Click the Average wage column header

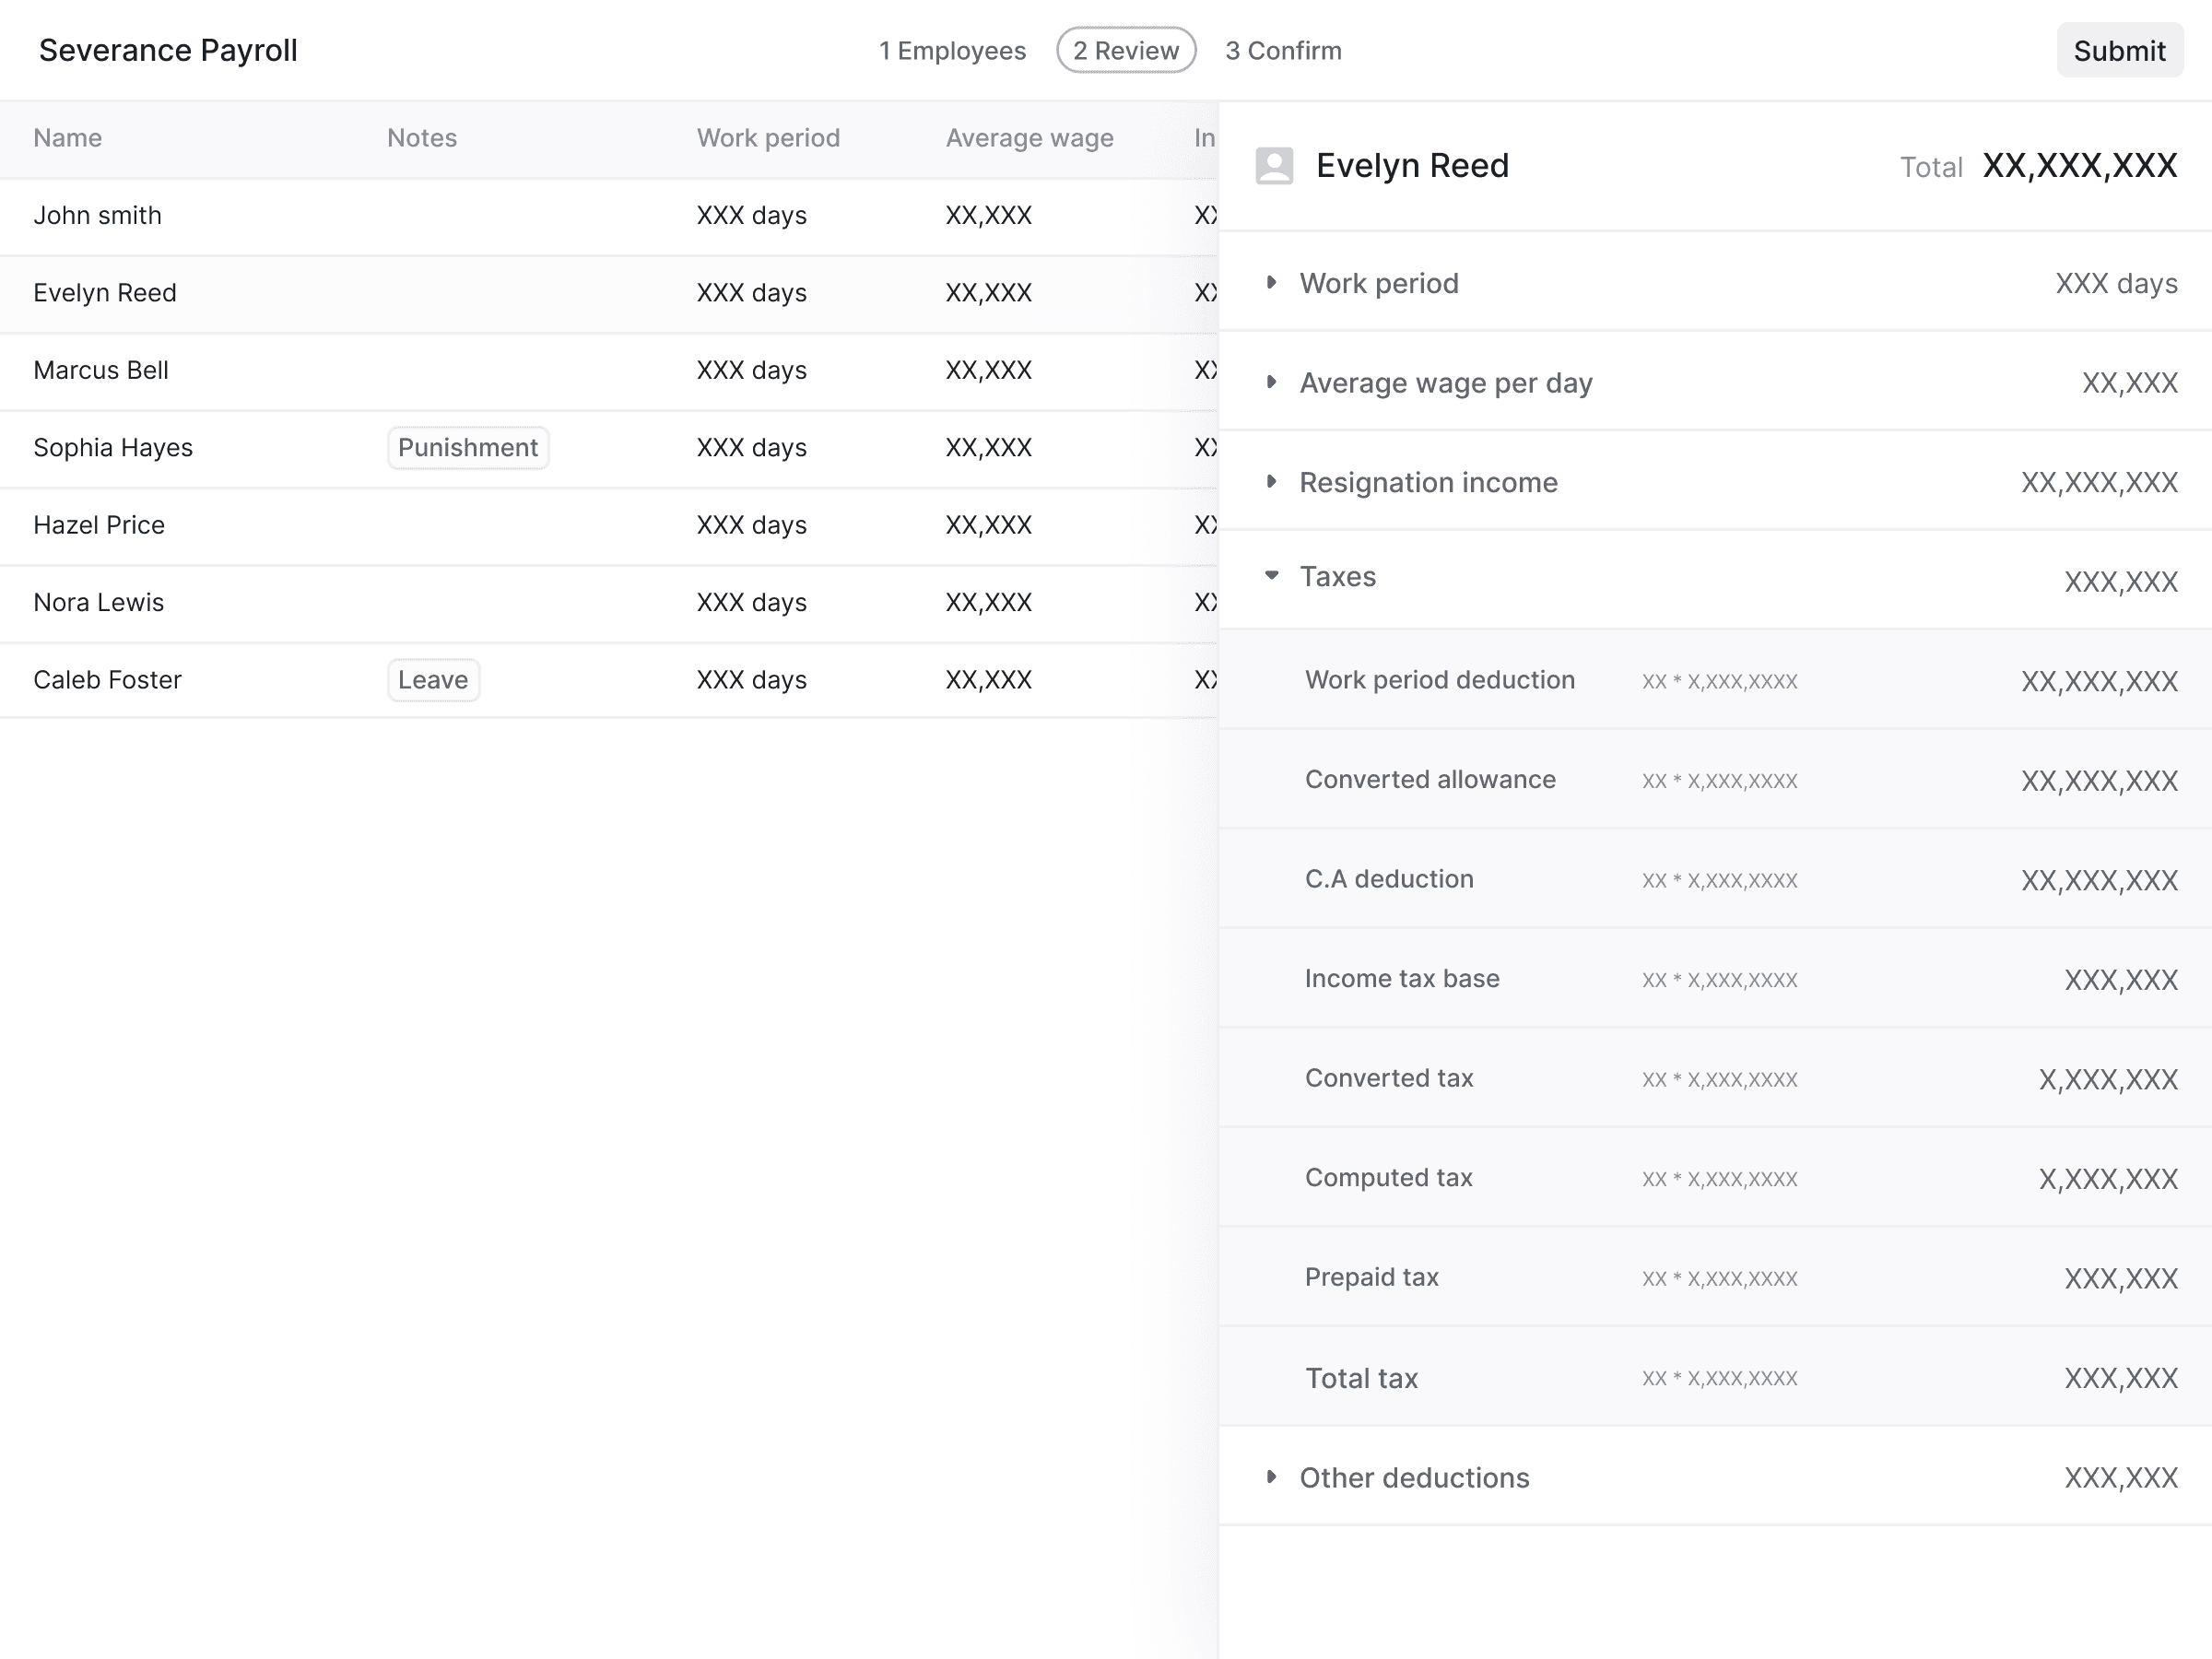[1029, 138]
